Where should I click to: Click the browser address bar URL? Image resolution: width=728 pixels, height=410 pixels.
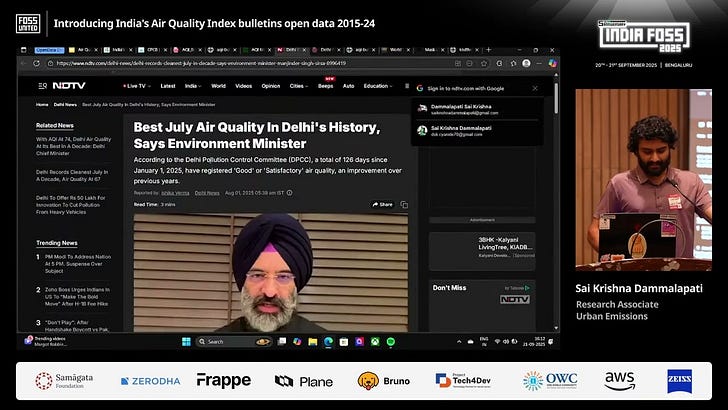coord(201,63)
